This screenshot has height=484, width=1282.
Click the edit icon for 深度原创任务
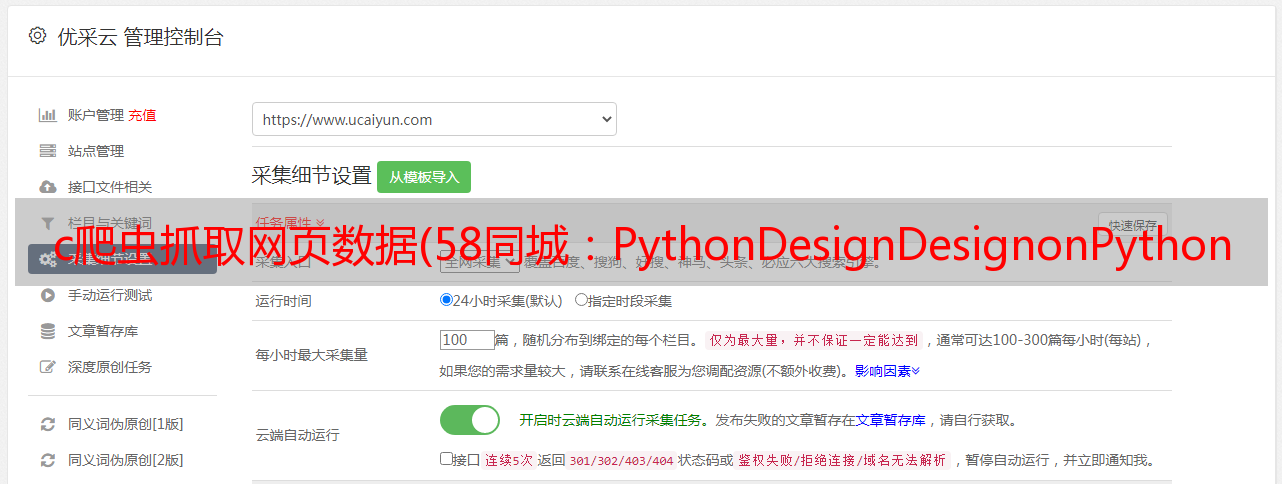coord(47,367)
